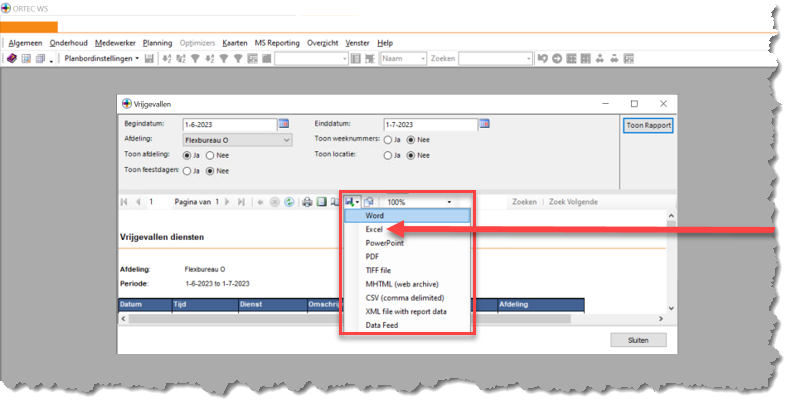Viewport: 794px width, 406px height.
Task: Open the Afdeling Flexbureau O dropdown
Action: 237,140
